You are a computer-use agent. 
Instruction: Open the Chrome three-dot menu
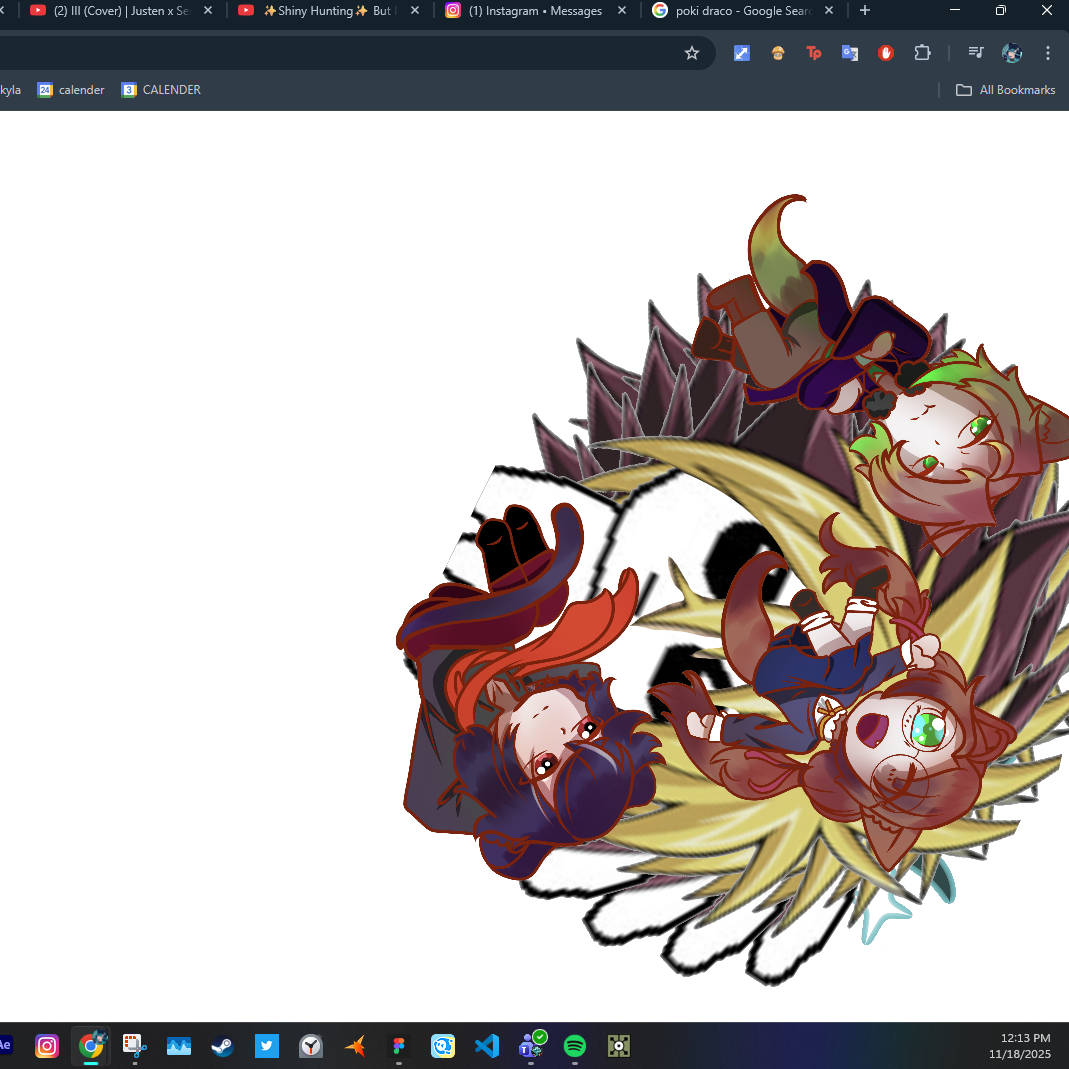point(1047,52)
